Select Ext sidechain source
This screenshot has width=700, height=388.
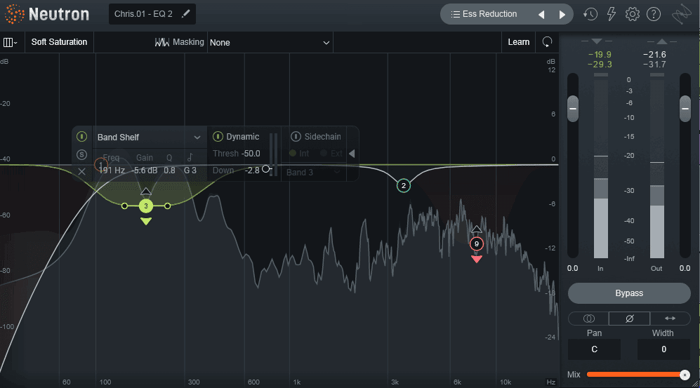(x=331, y=153)
